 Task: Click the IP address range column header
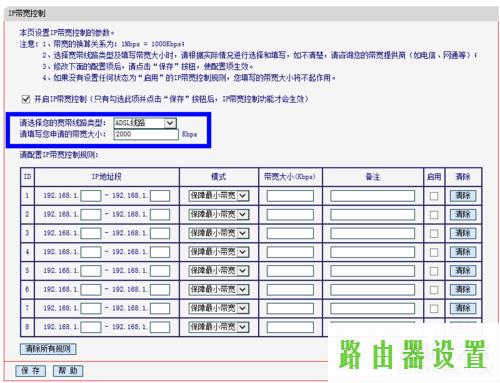tap(107, 177)
